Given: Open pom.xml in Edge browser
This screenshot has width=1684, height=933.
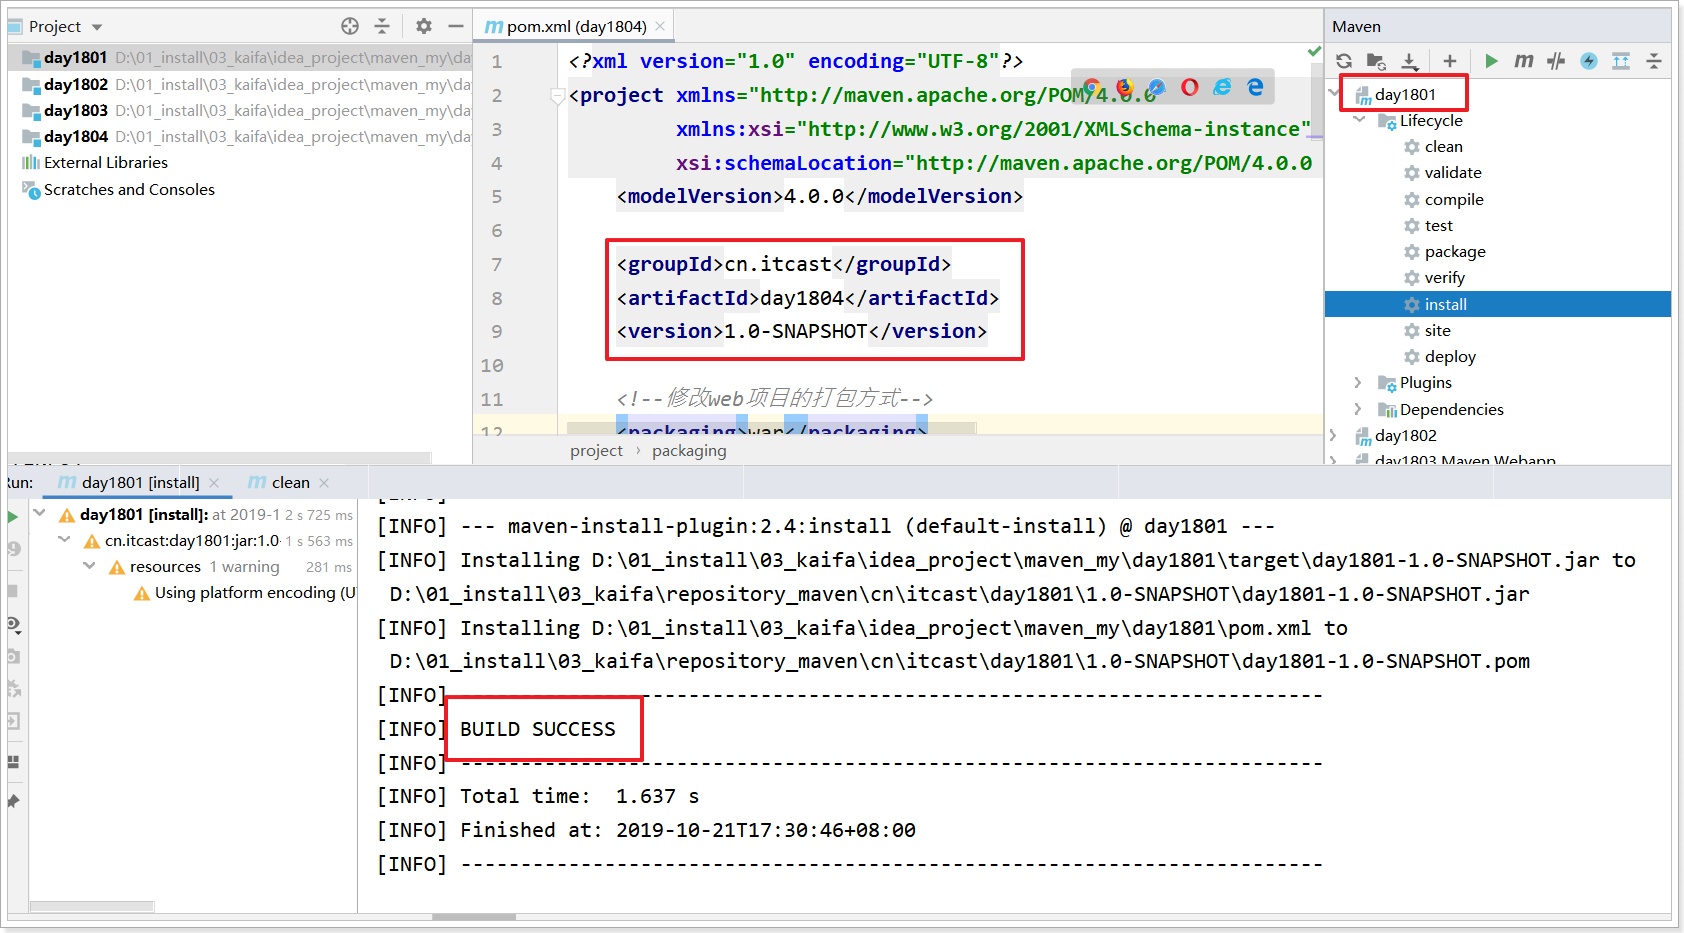Looking at the screenshot, I should pos(1255,88).
